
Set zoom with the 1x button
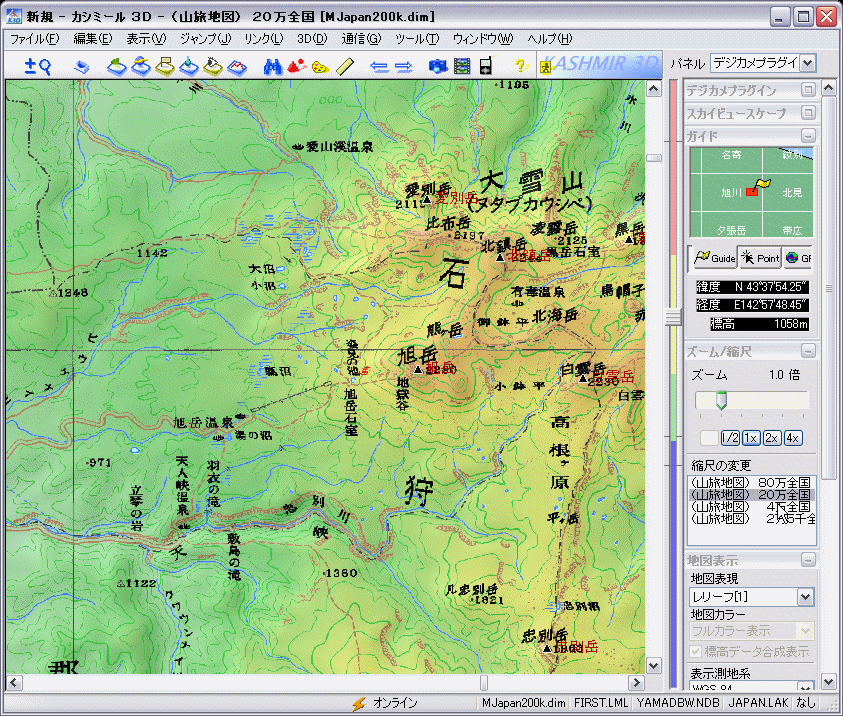[751, 438]
